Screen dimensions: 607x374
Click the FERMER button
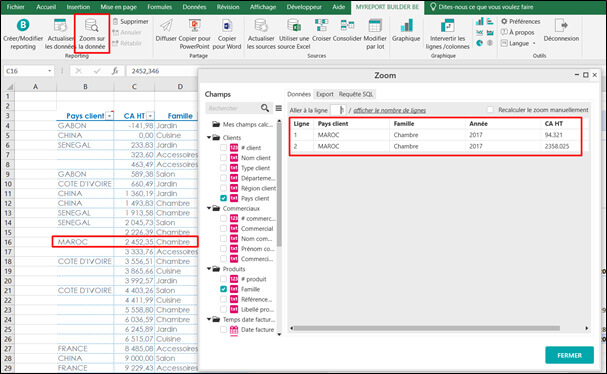click(x=569, y=355)
